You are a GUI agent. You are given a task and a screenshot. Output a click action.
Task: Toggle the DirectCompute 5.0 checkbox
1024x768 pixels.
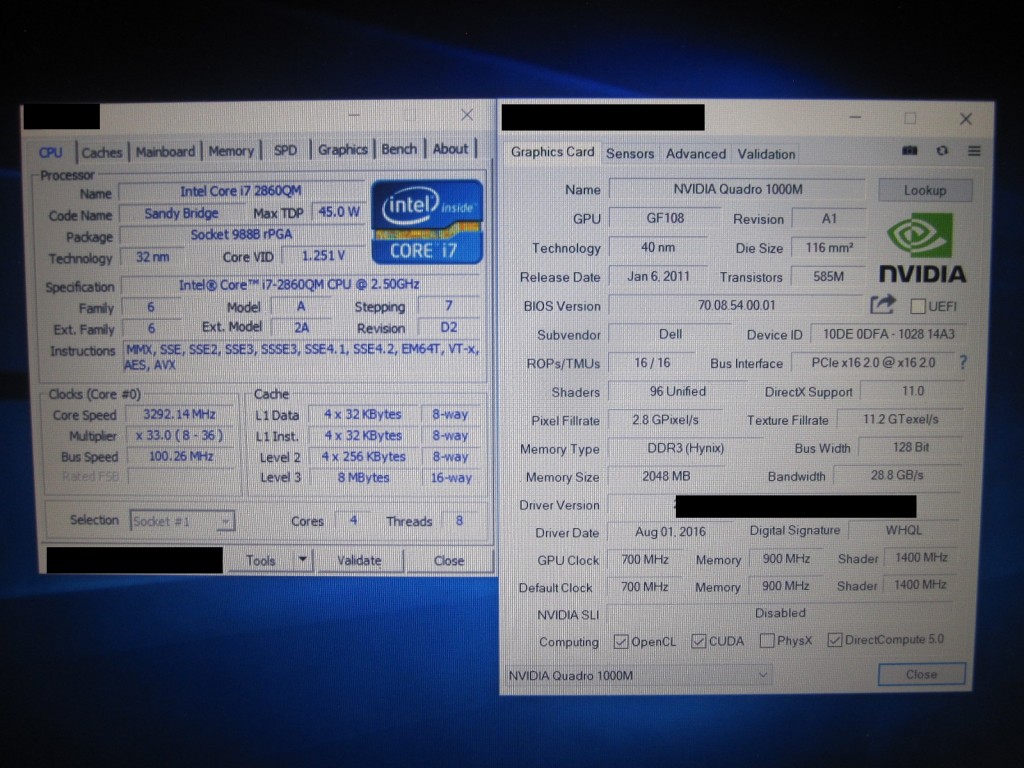coord(834,640)
